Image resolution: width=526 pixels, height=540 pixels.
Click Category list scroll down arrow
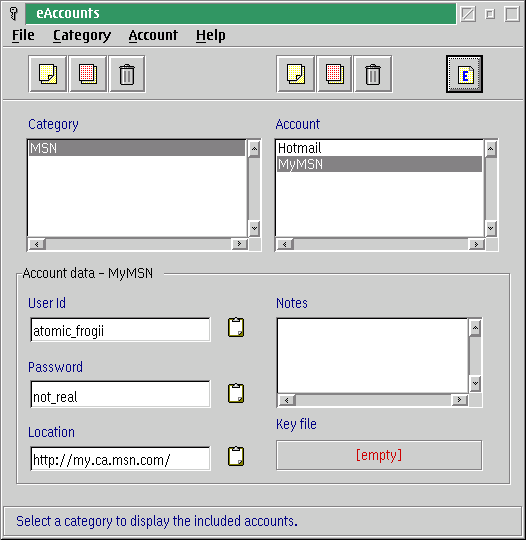click(254, 228)
